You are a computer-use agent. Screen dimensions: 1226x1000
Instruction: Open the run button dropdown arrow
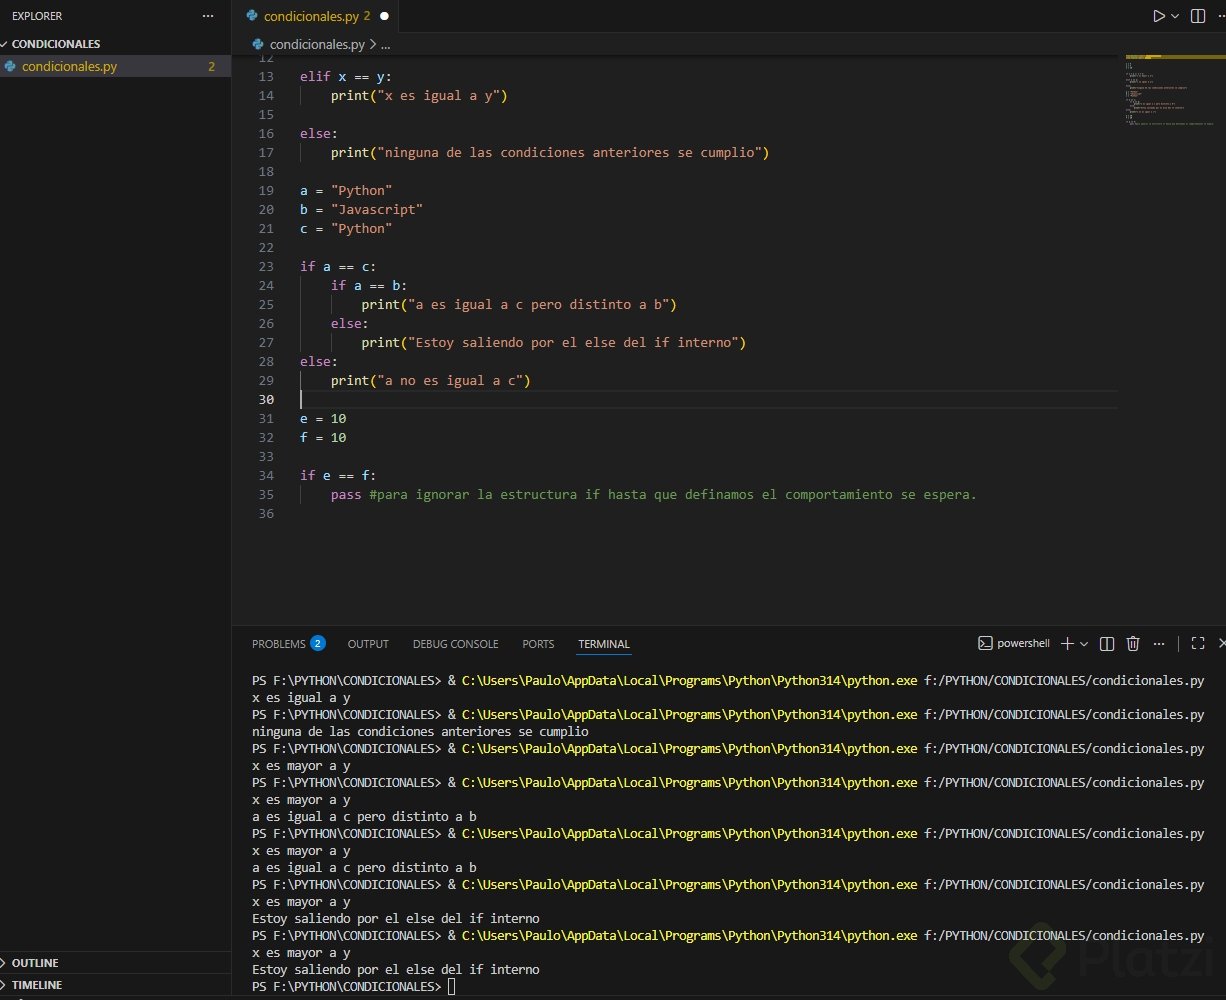tap(1175, 16)
